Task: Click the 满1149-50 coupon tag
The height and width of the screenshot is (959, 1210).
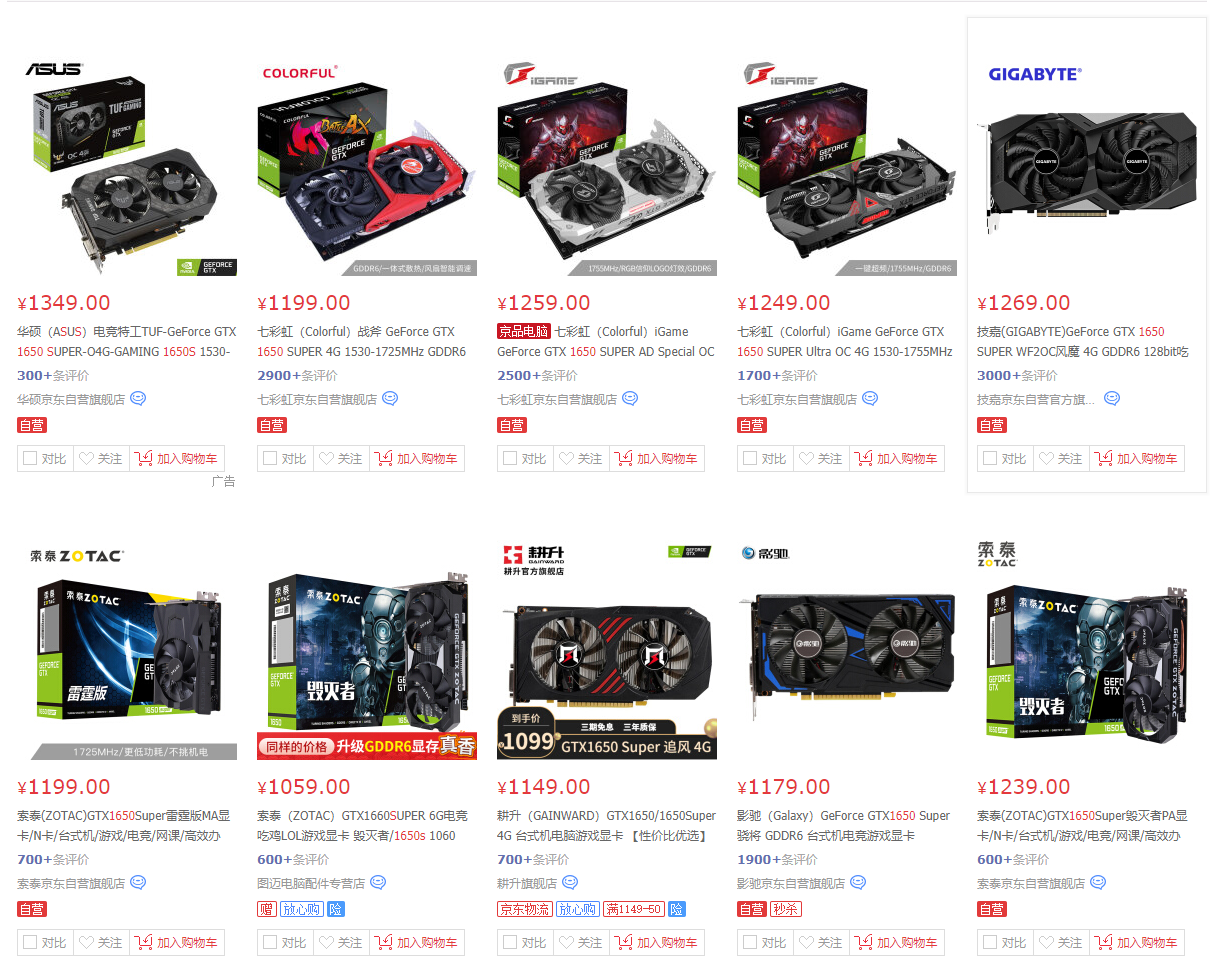Action: (x=635, y=910)
